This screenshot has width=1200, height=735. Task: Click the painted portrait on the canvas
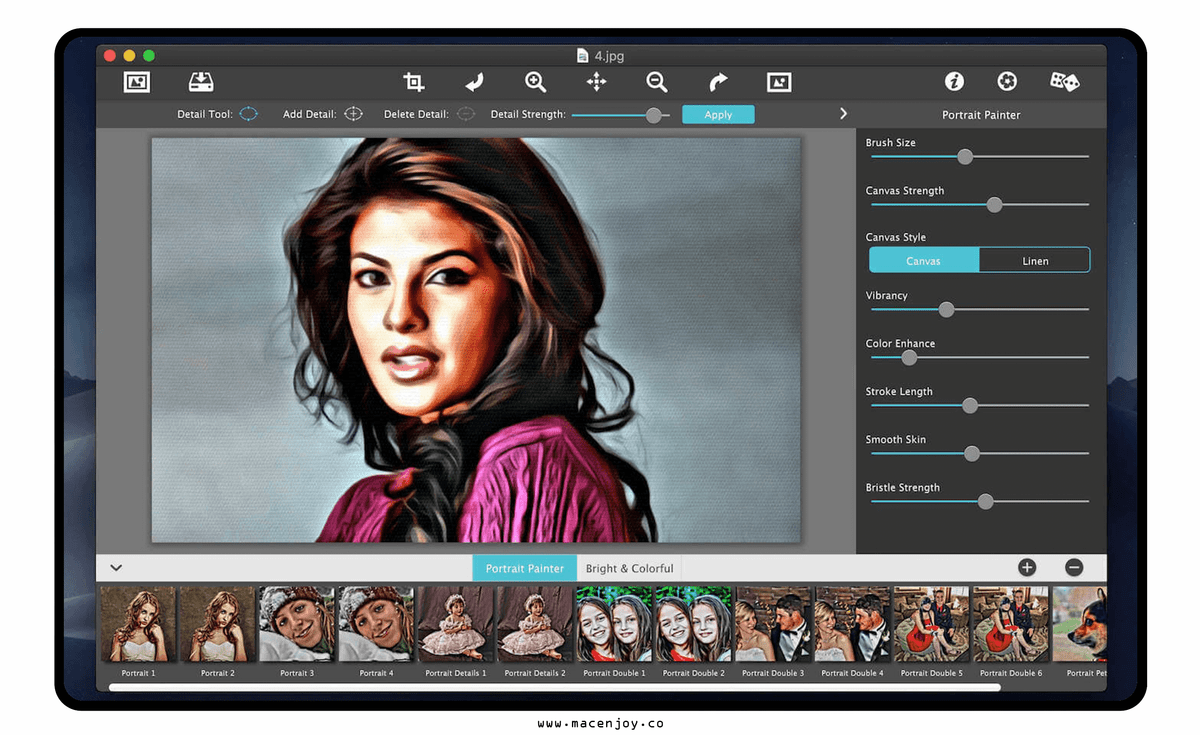476,340
